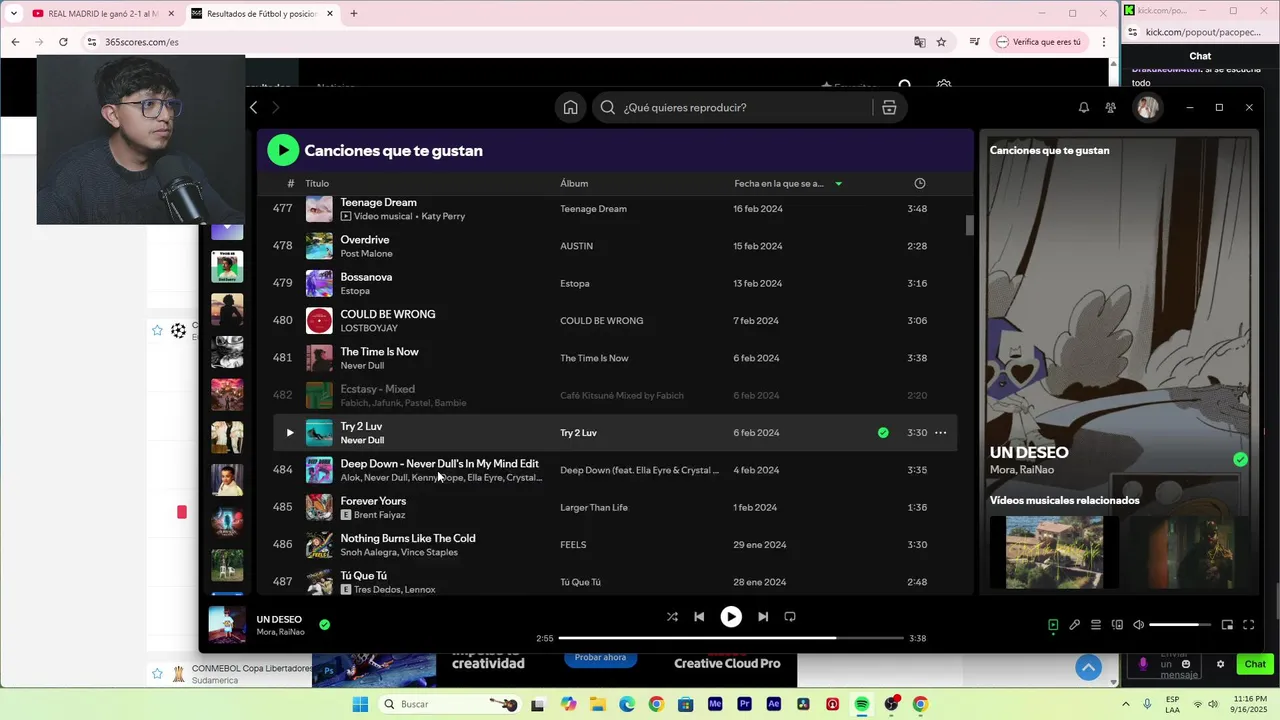
Task: Open a new Chrome tab
Action: (x=353, y=14)
